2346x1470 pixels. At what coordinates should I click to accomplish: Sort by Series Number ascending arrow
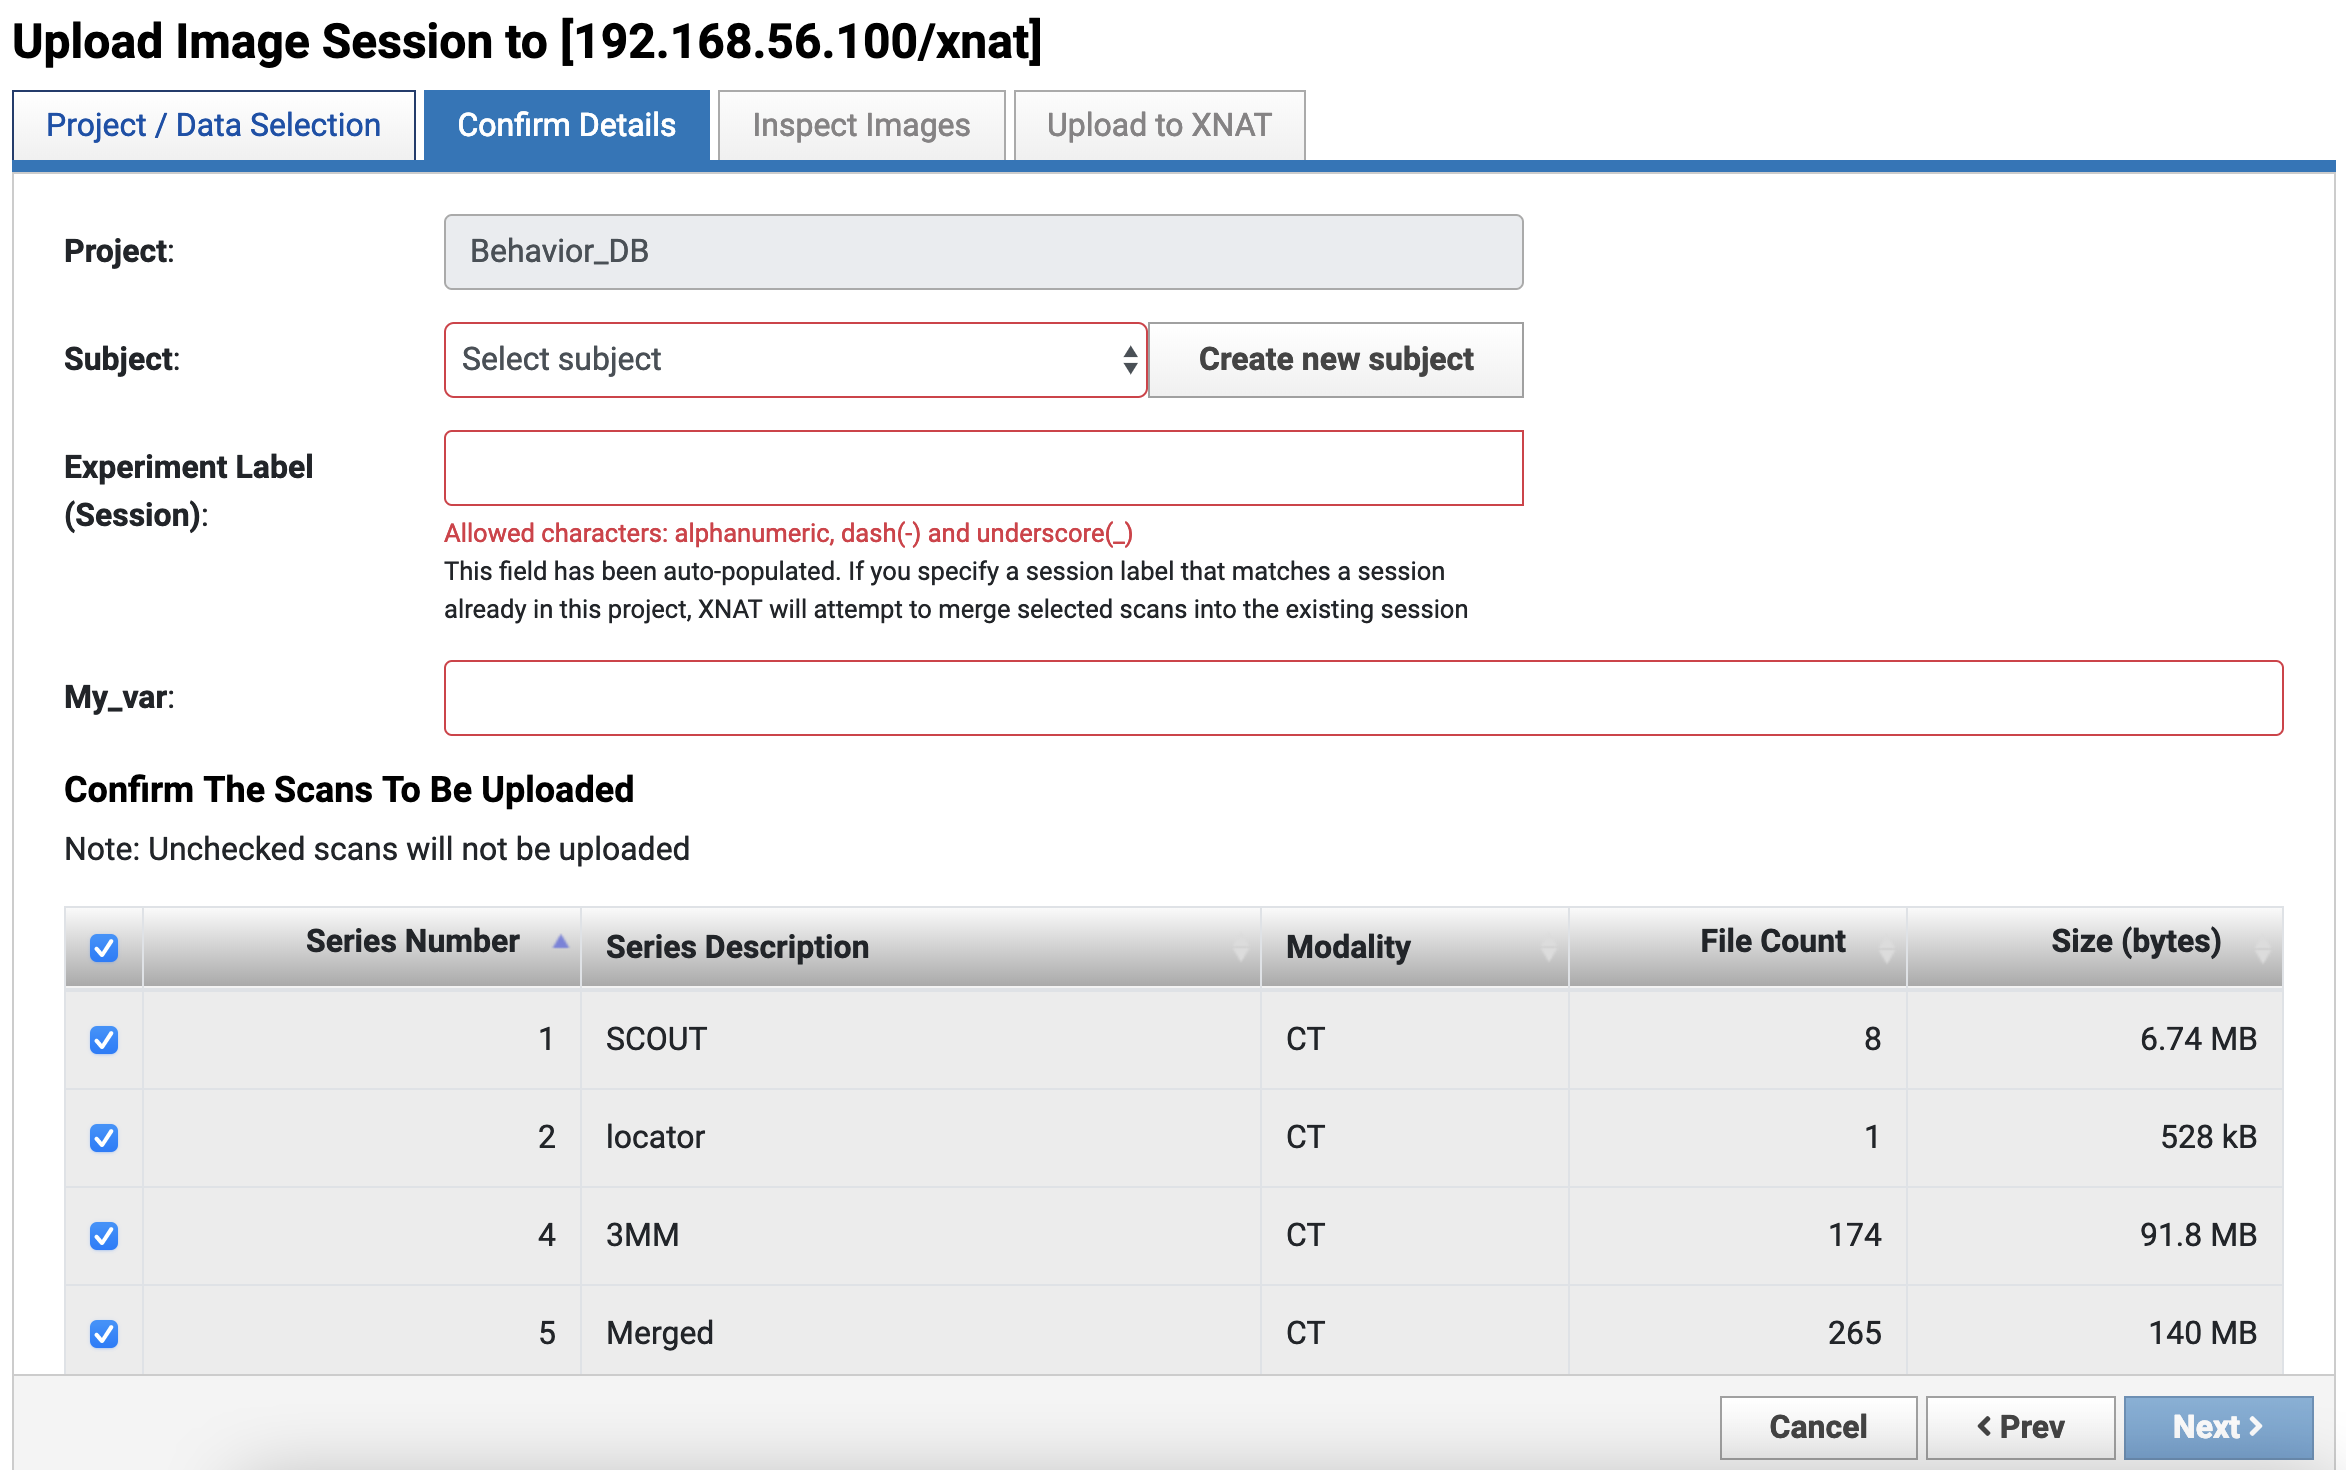(x=561, y=942)
